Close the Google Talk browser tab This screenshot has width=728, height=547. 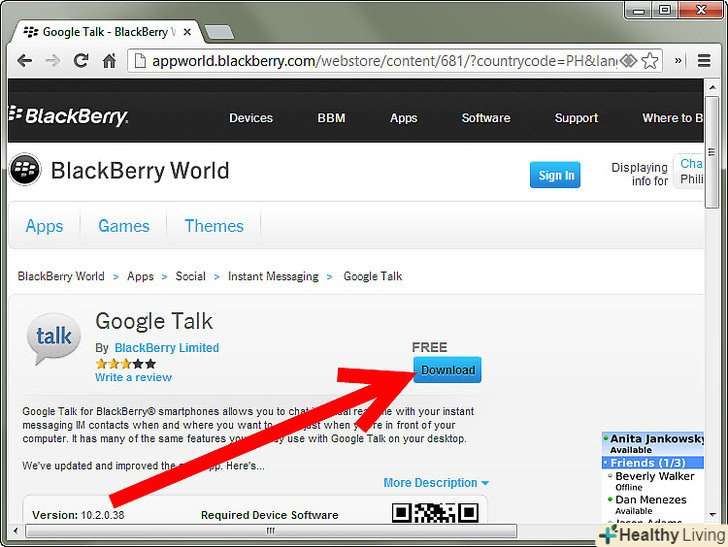[187, 32]
